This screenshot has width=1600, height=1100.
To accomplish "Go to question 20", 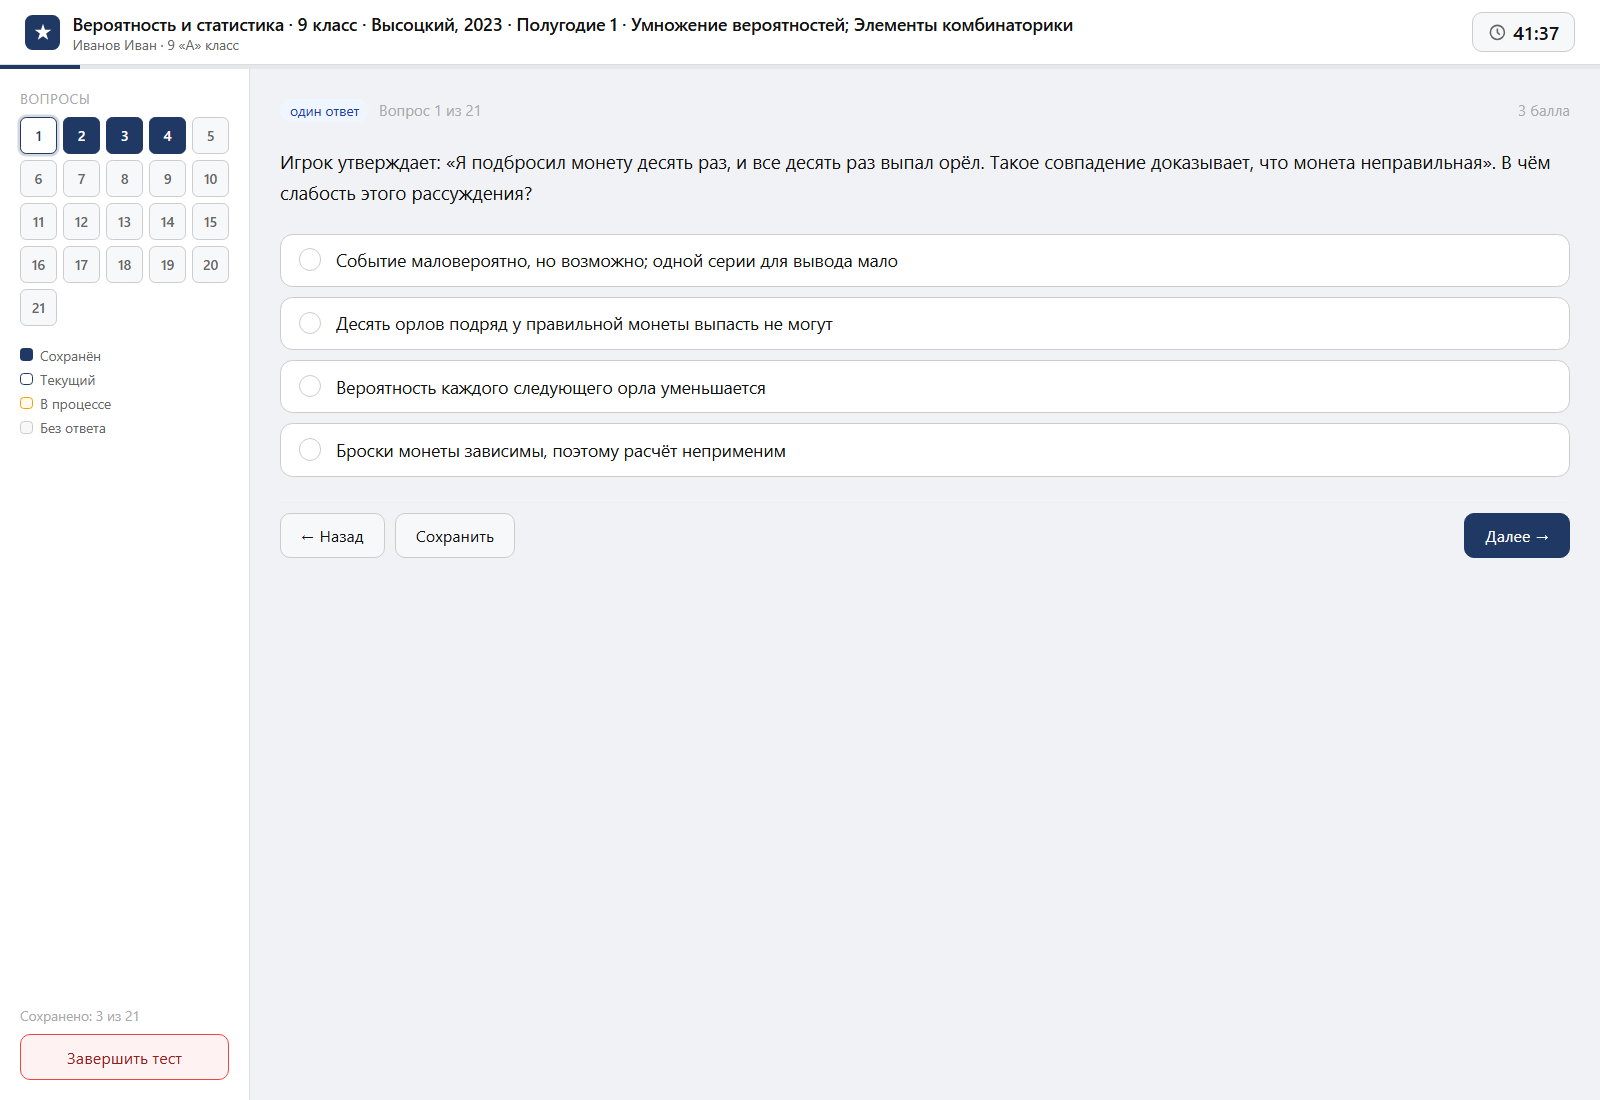I will point(210,265).
